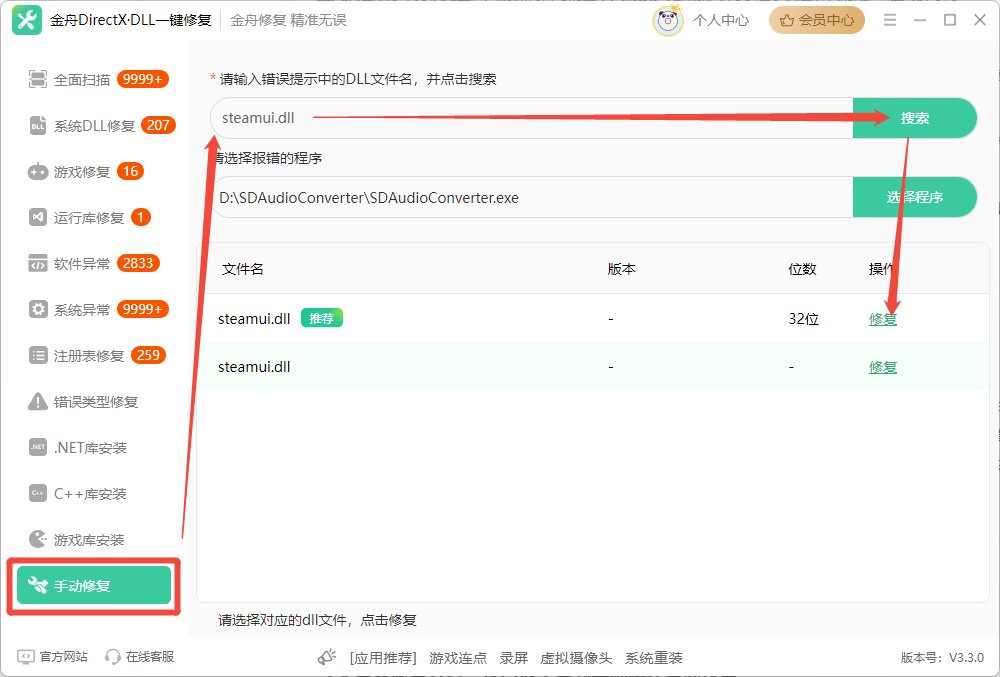
Task: Click the 推荐 badge beside steamui.dll
Action: [321, 318]
